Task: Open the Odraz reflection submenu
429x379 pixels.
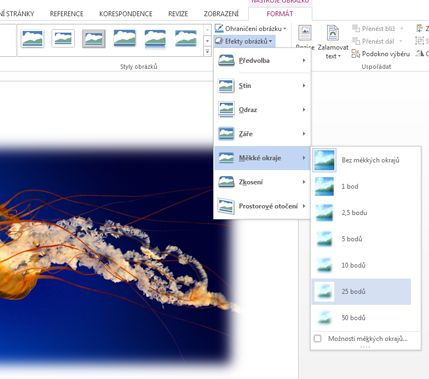Action: (x=262, y=110)
